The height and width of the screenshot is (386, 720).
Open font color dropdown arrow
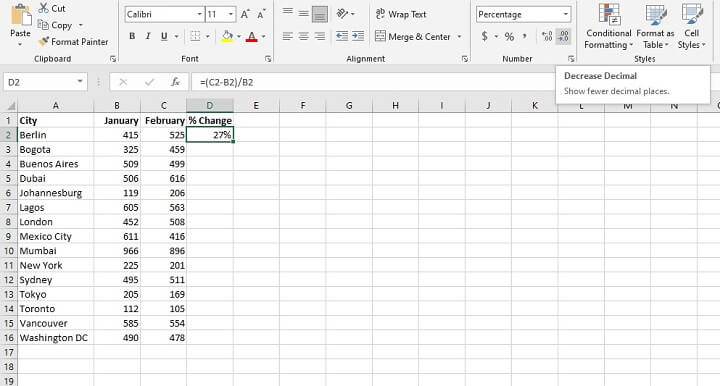coord(264,36)
